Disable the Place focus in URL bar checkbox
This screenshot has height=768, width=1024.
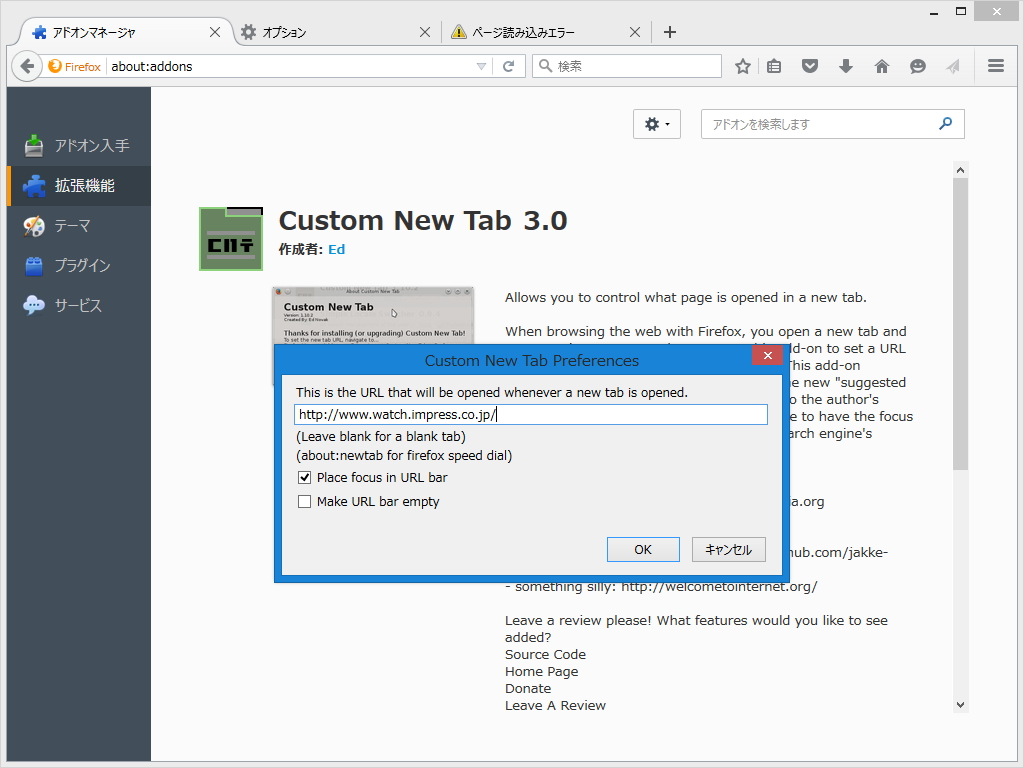pyautogui.click(x=305, y=478)
